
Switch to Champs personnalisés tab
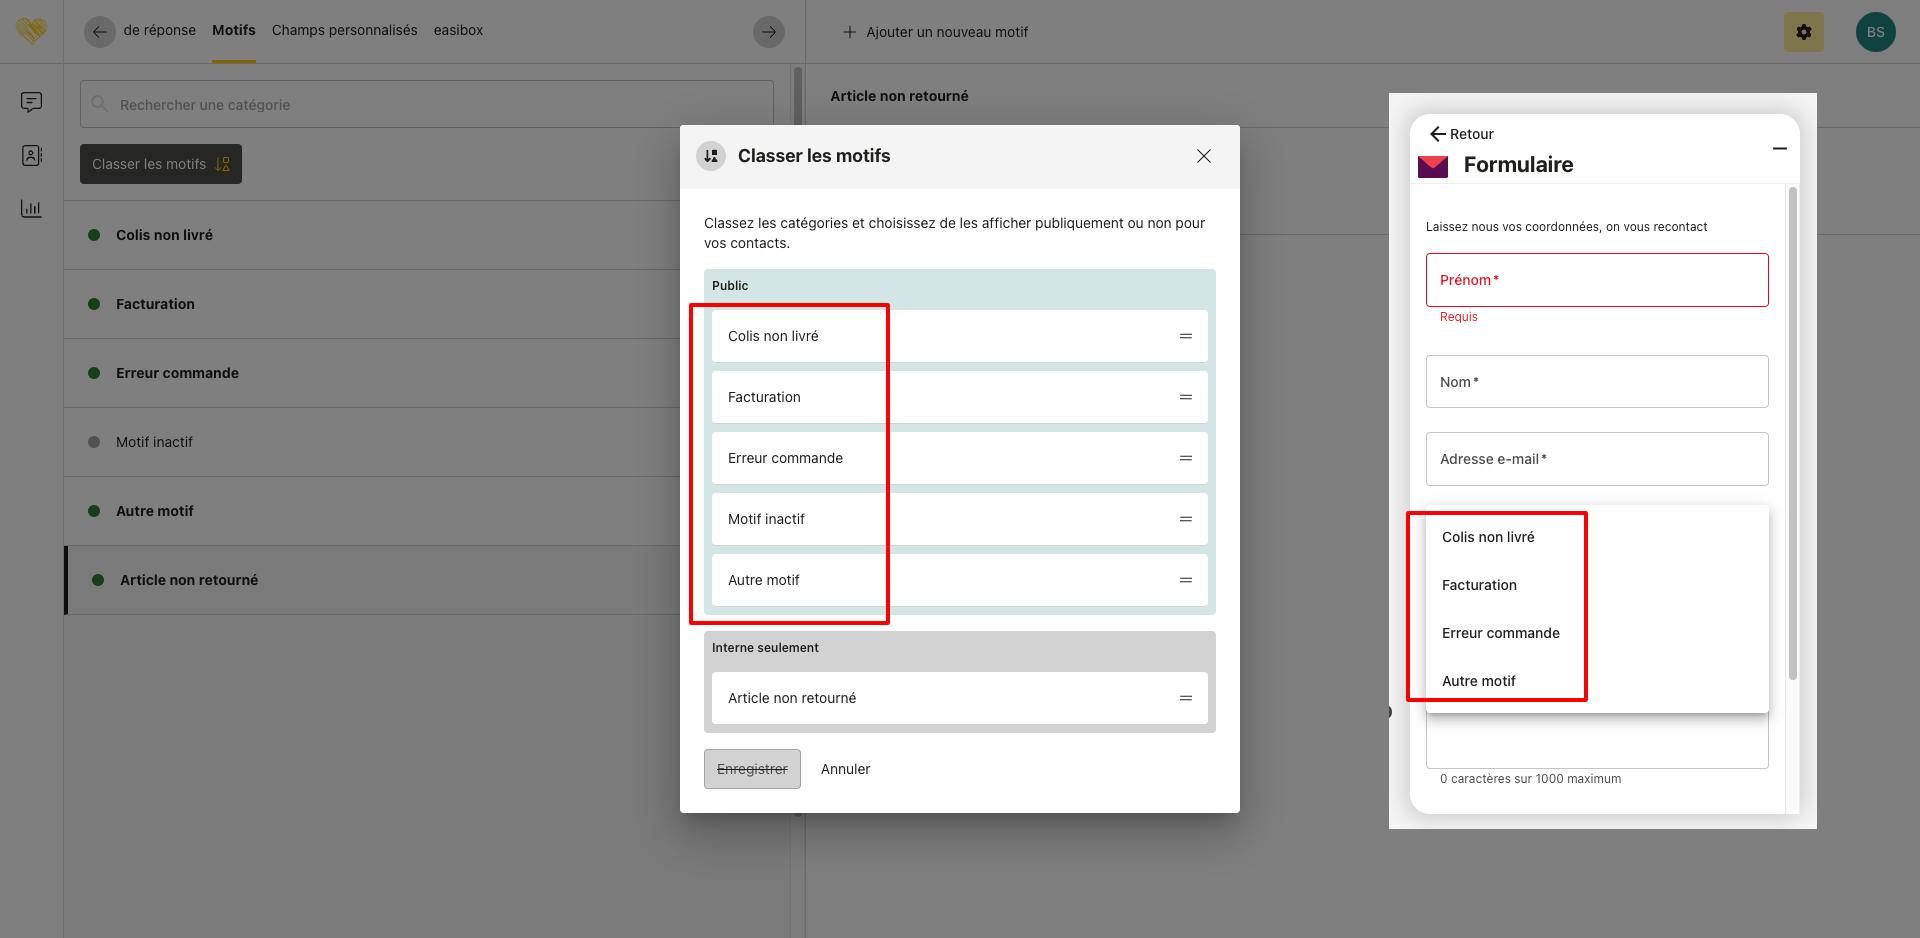[344, 30]
